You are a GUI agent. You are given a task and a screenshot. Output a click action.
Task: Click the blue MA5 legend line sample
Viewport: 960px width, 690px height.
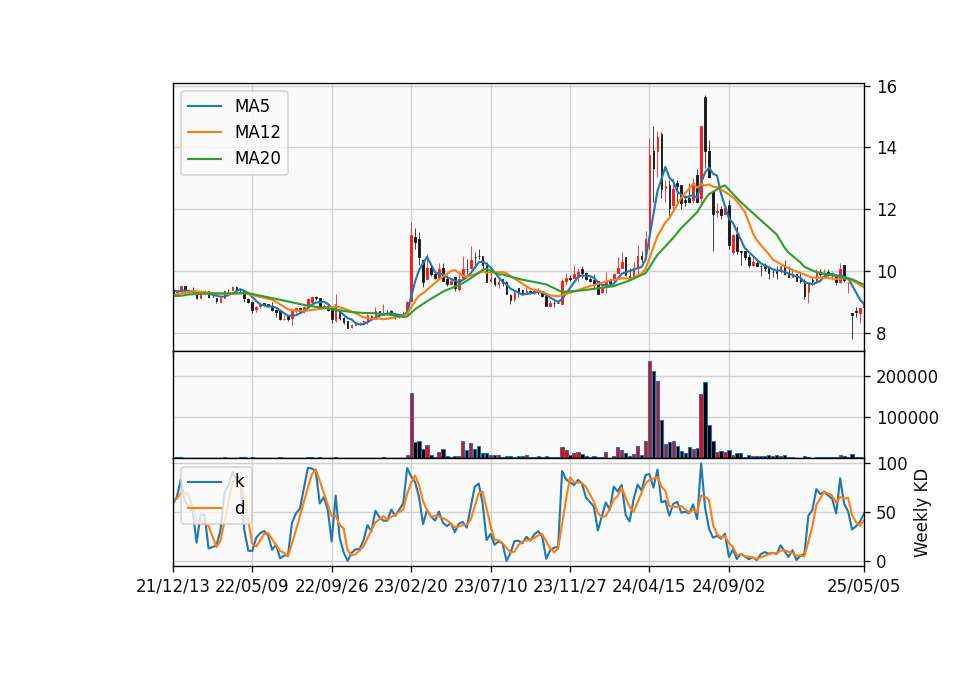tap(204, 106)
